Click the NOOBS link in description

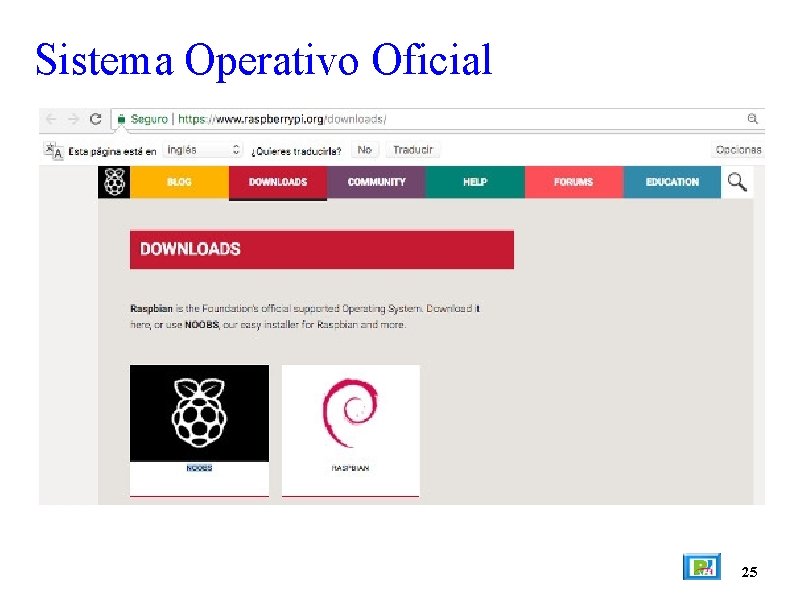202,325
